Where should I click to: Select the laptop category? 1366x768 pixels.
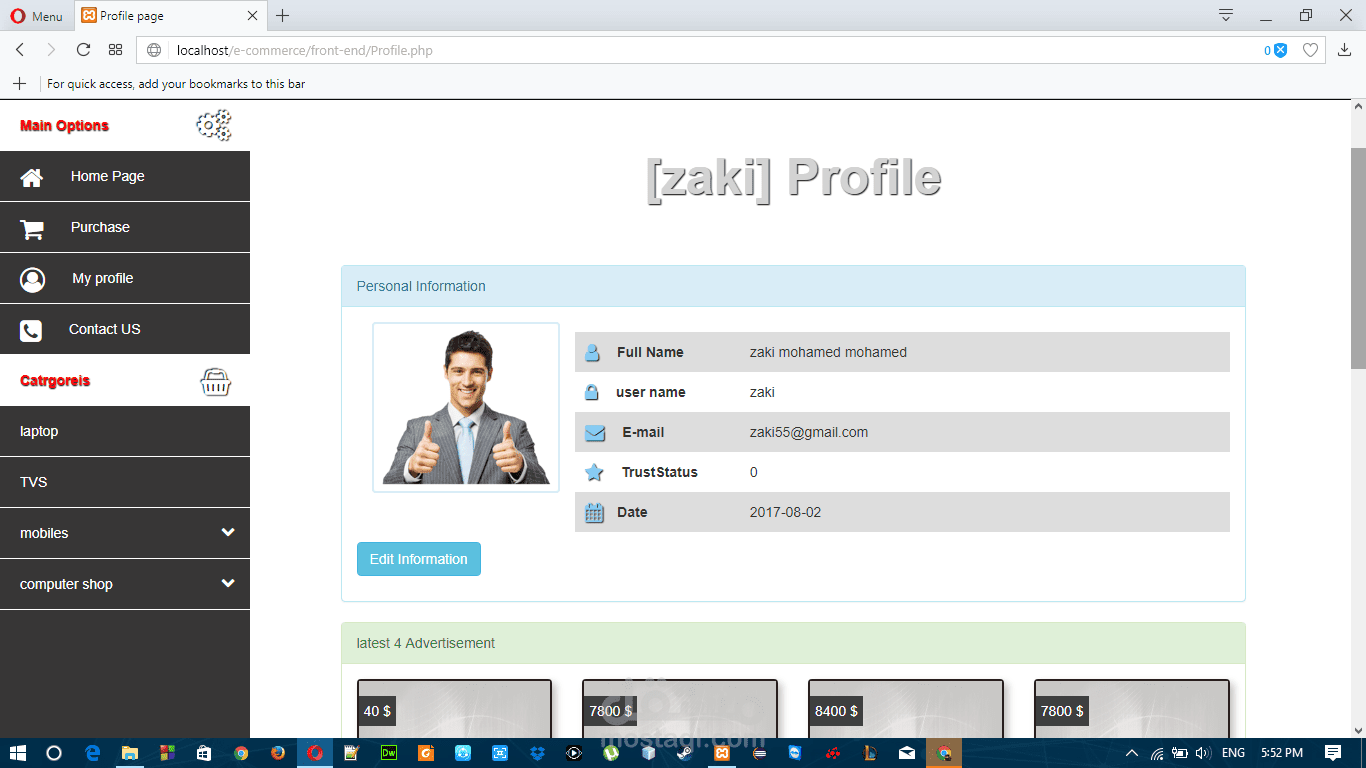click(x=125, y=432)
